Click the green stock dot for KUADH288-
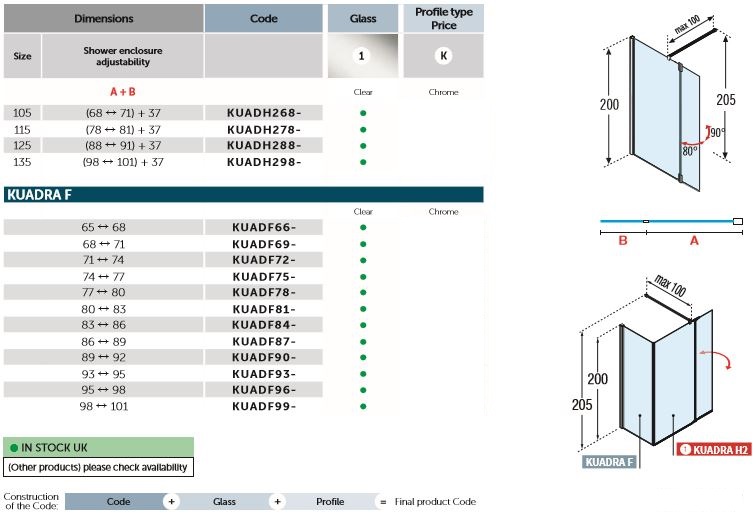This screenshot has width=756, height=521. coord(363,146)
